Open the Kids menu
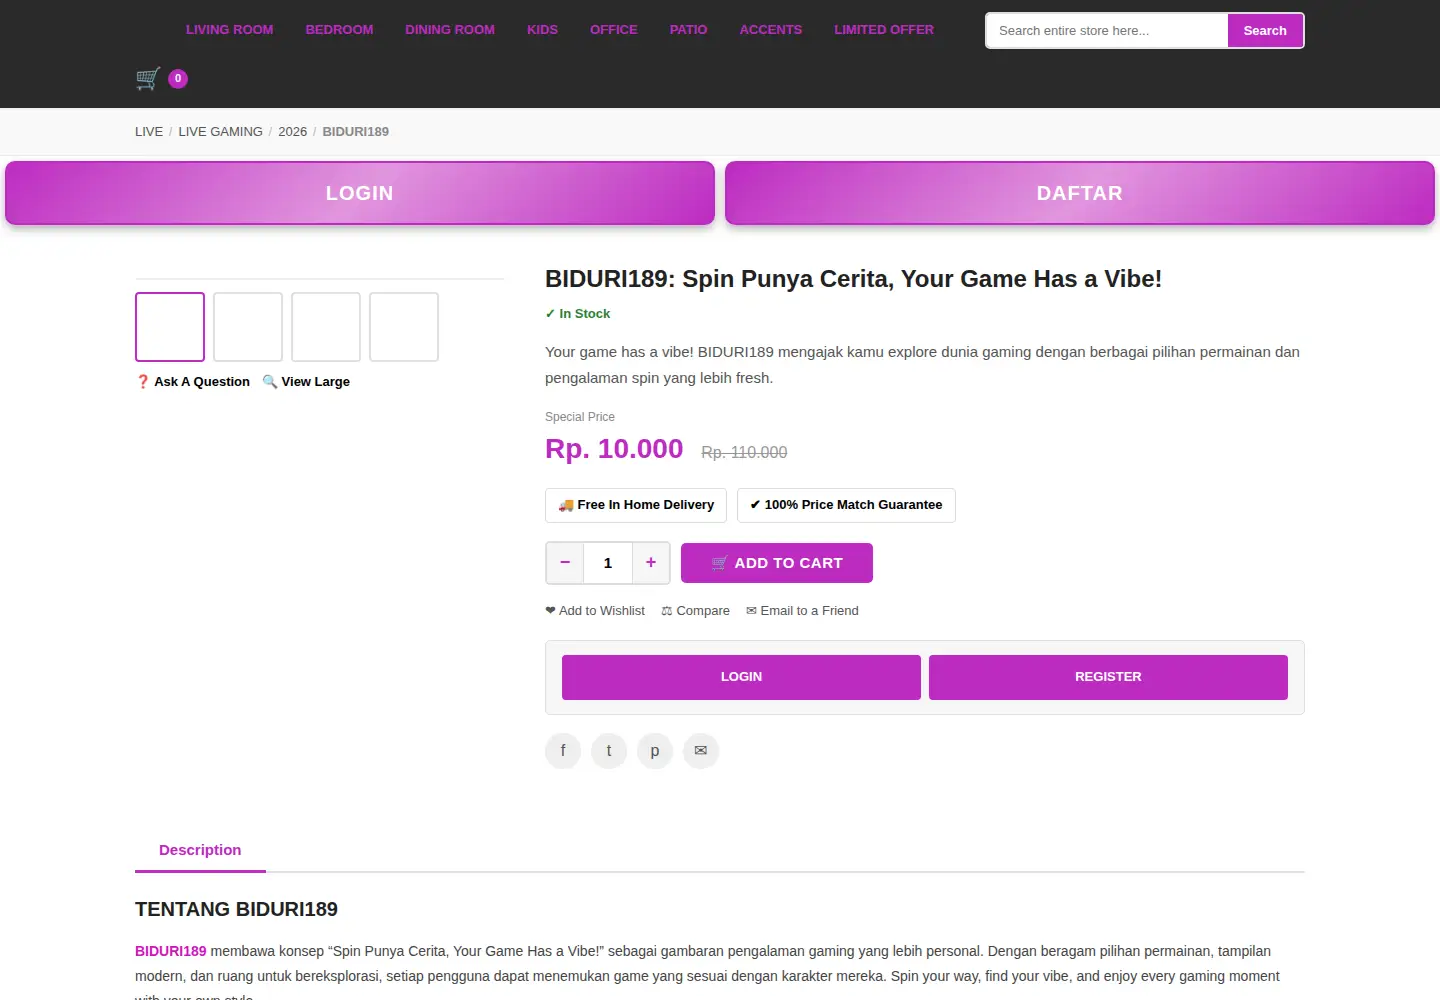 click(x=543, y=30)
